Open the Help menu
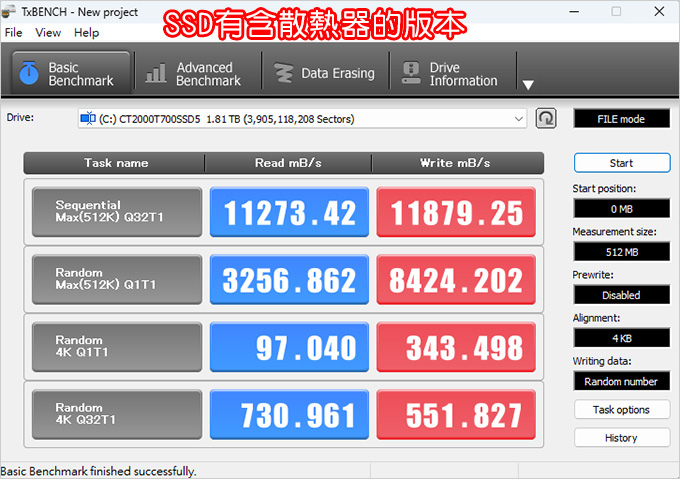680x479 pixels. 86,33
